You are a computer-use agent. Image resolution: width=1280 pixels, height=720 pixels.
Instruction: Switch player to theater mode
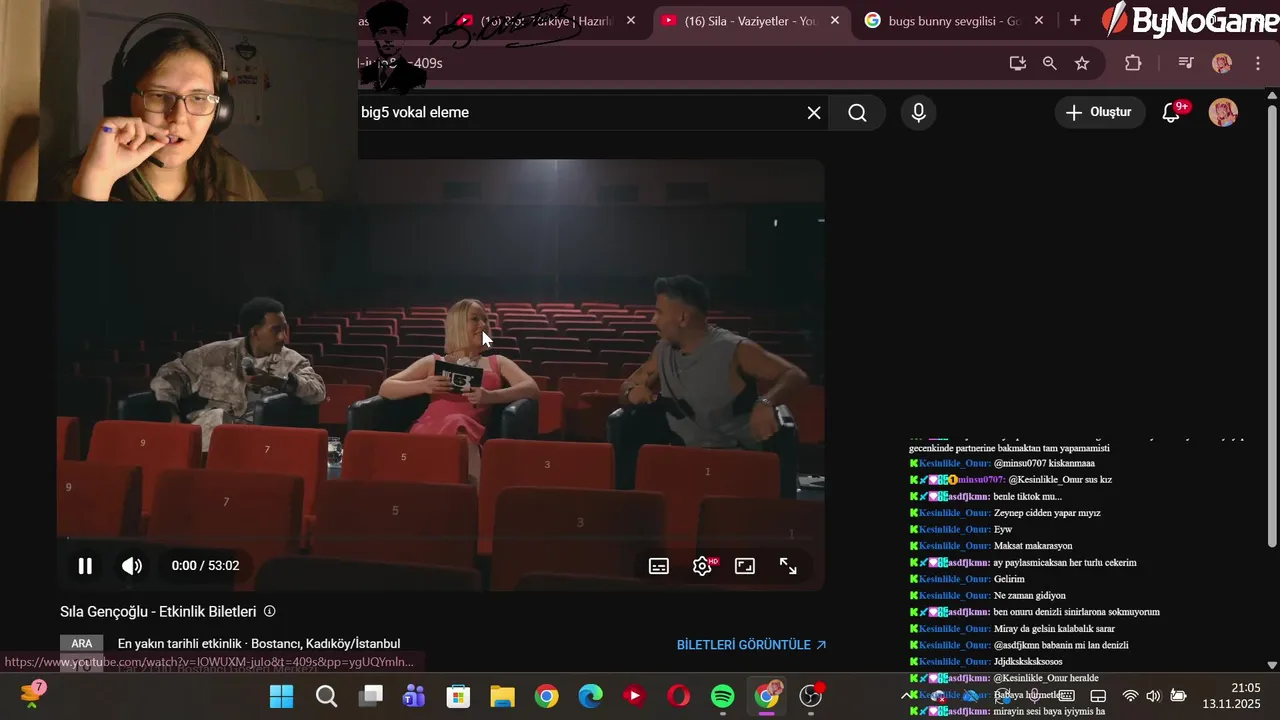745,566
